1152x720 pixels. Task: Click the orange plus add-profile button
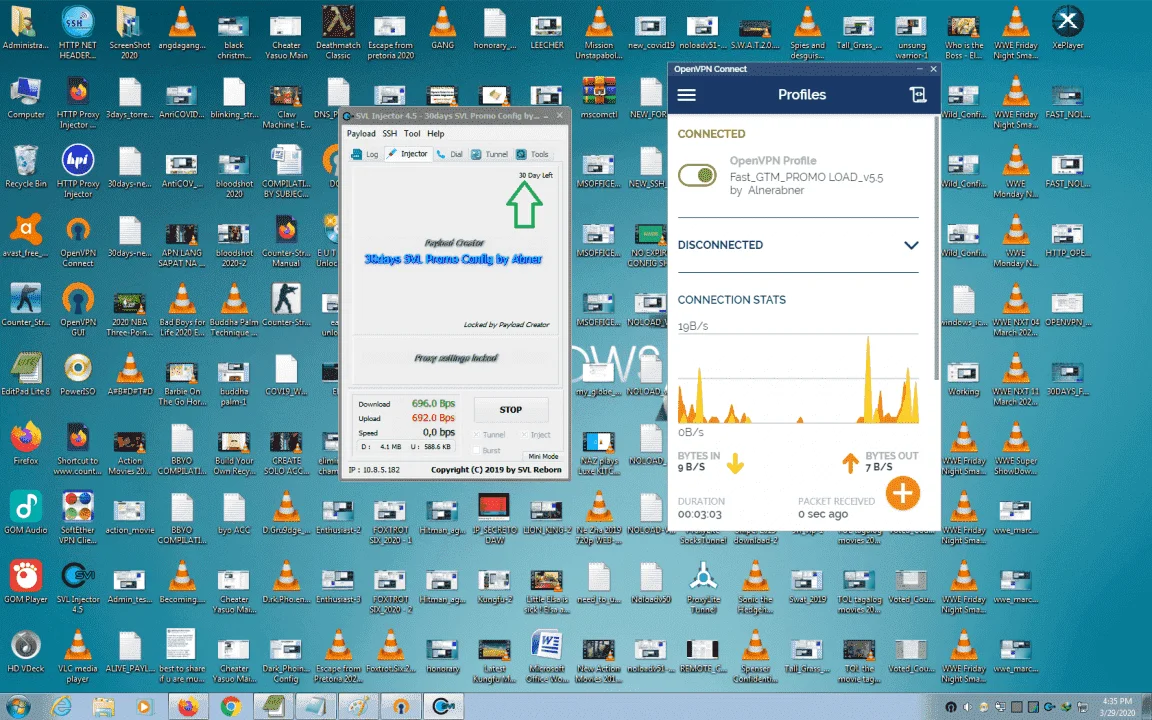click(902, 493)
